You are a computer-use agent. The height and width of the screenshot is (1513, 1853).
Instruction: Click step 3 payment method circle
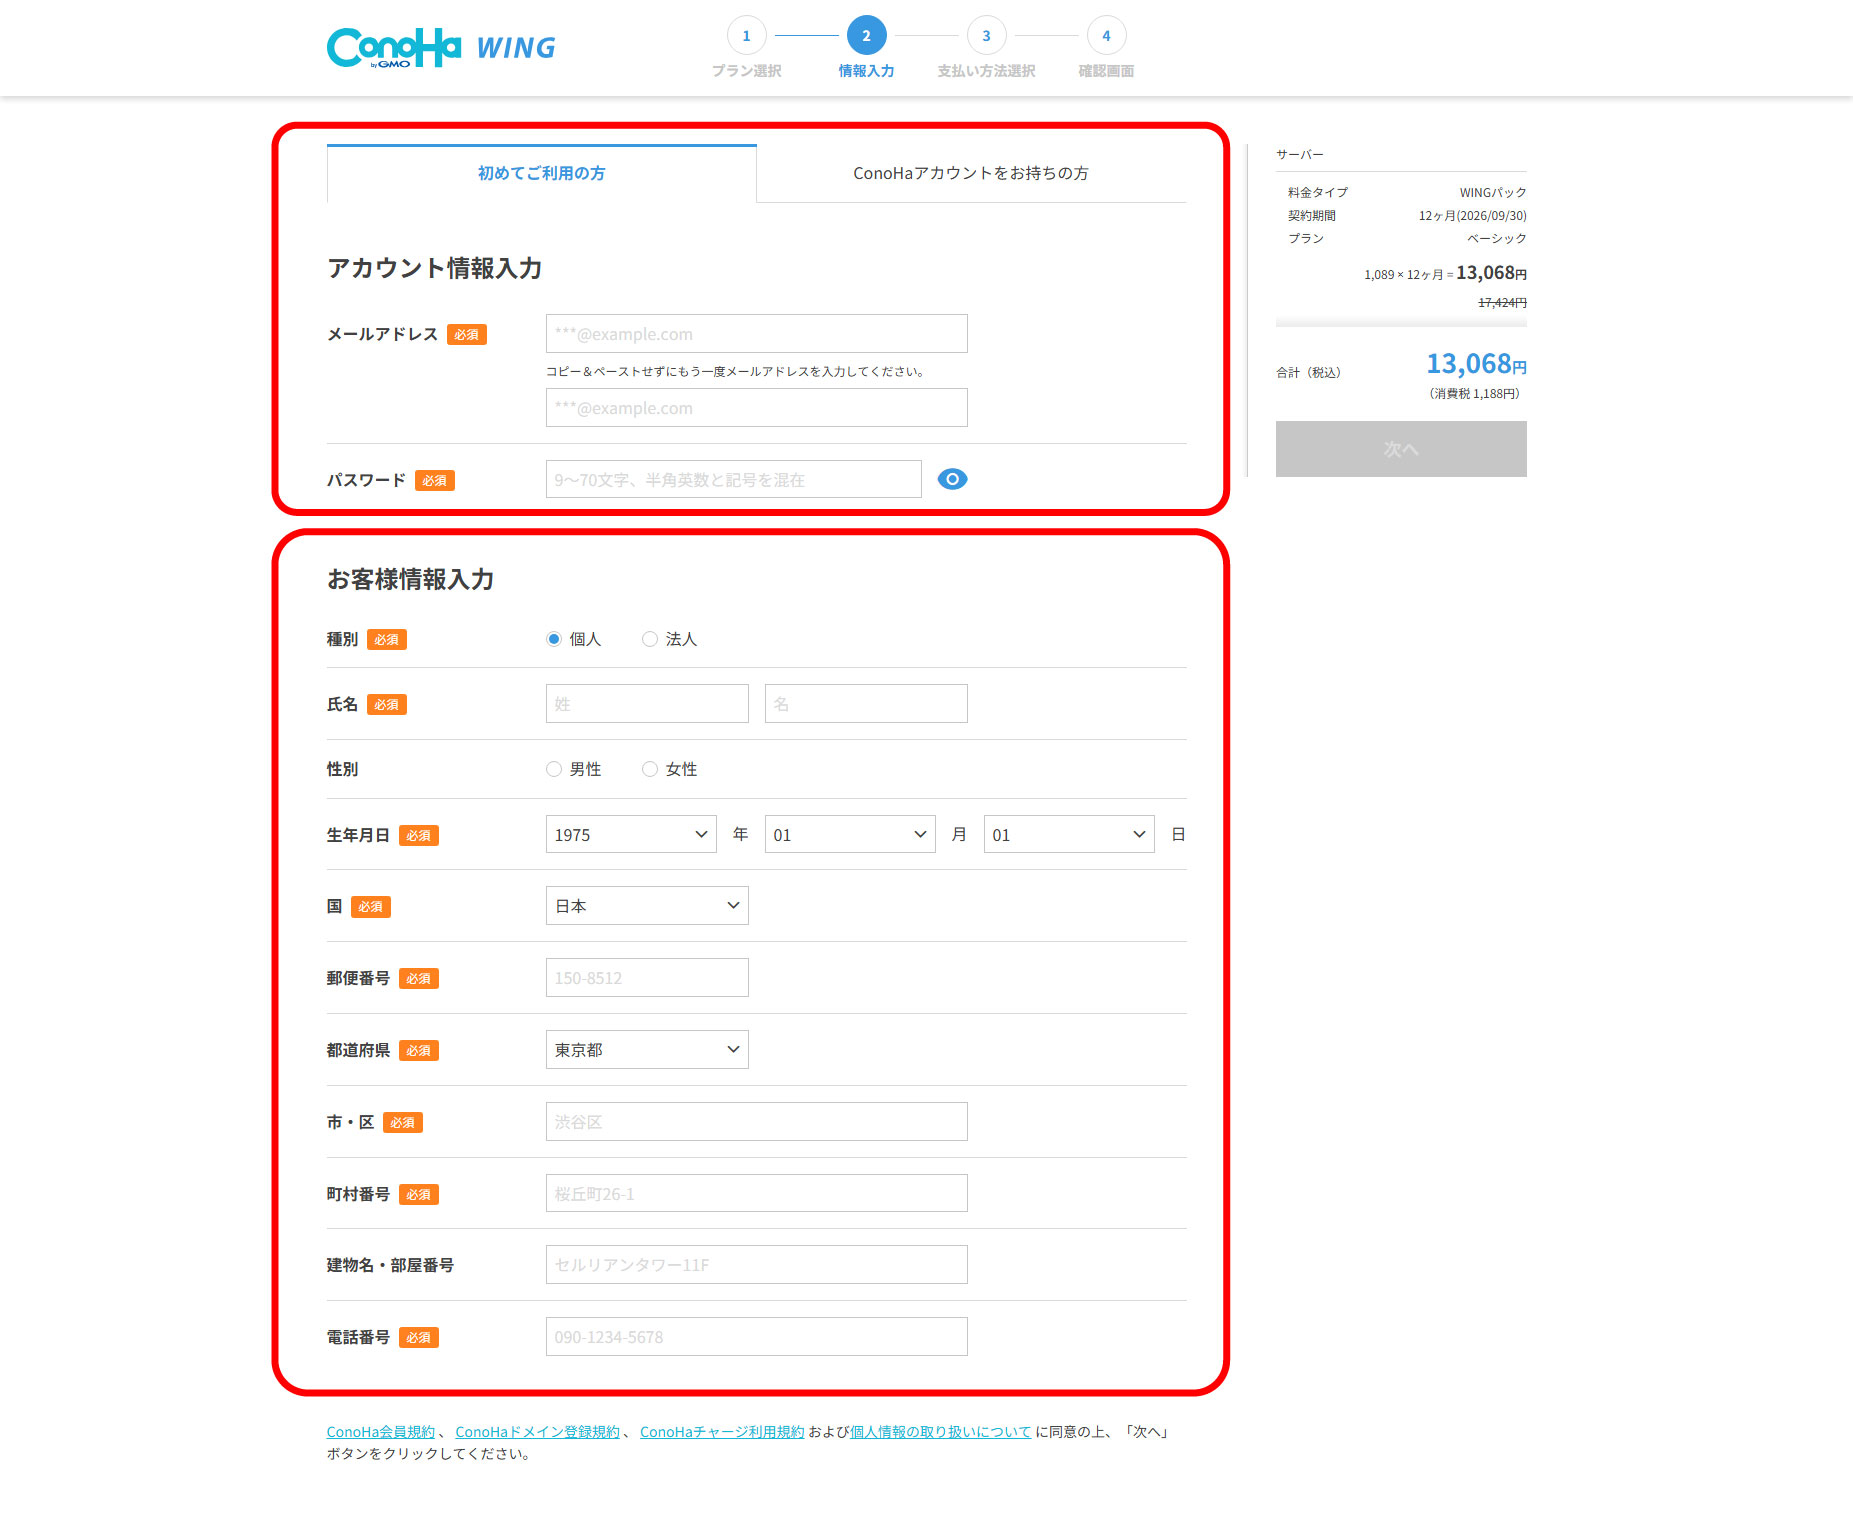986,36
